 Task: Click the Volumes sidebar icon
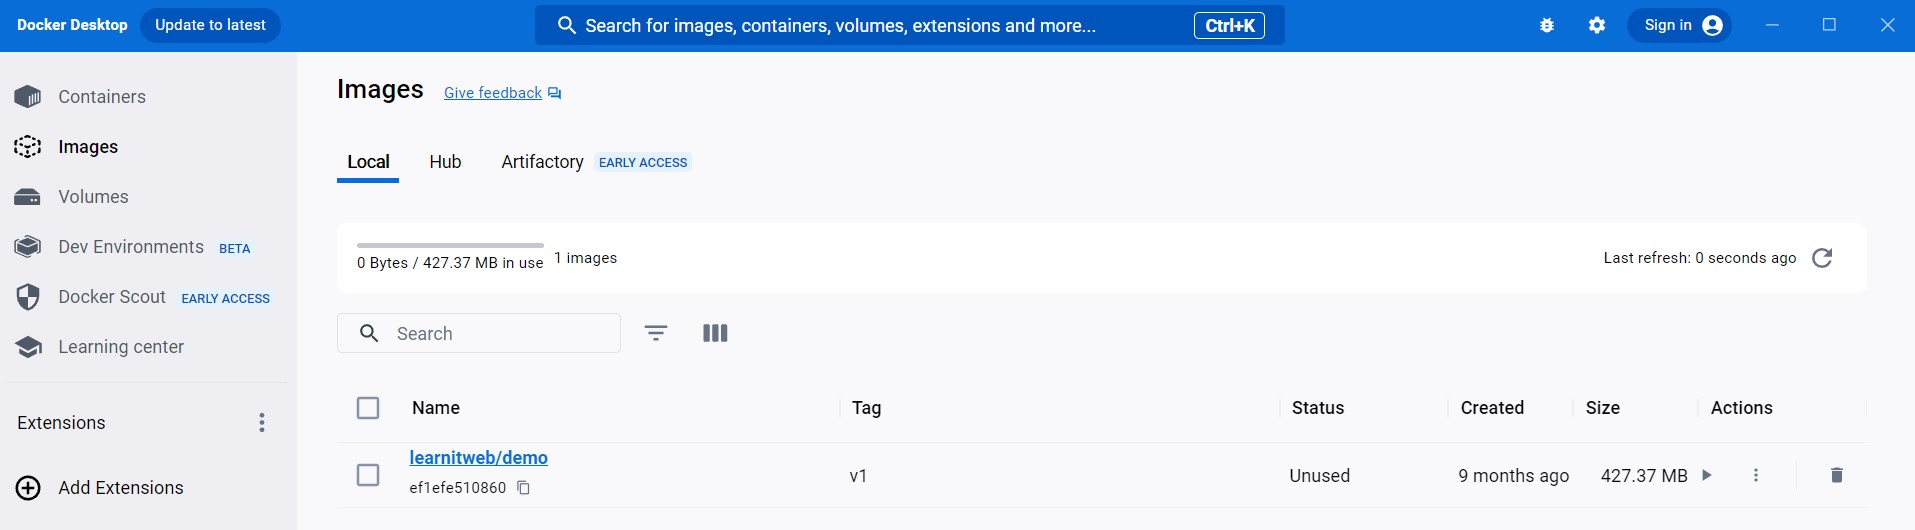(x=28, y=197)
